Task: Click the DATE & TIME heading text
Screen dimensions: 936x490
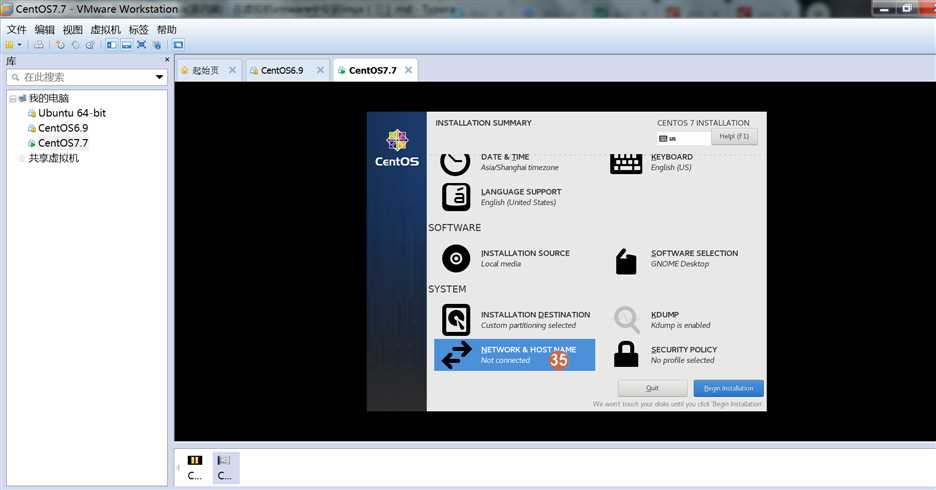Action: click(x=505, y=156)
